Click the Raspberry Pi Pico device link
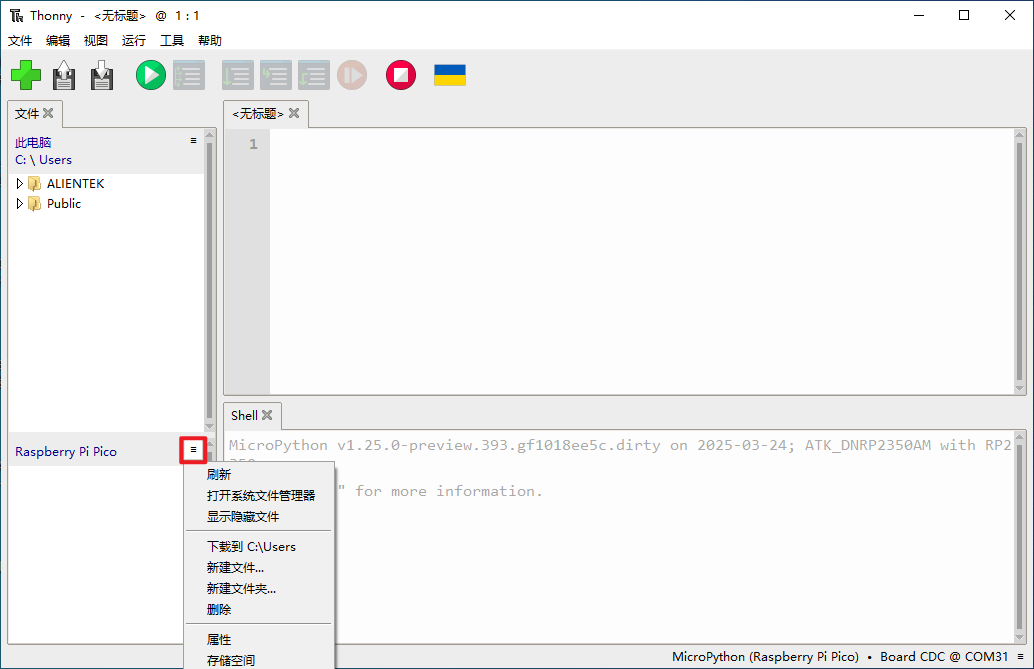 pyautogui.click(x=66, y=451)
